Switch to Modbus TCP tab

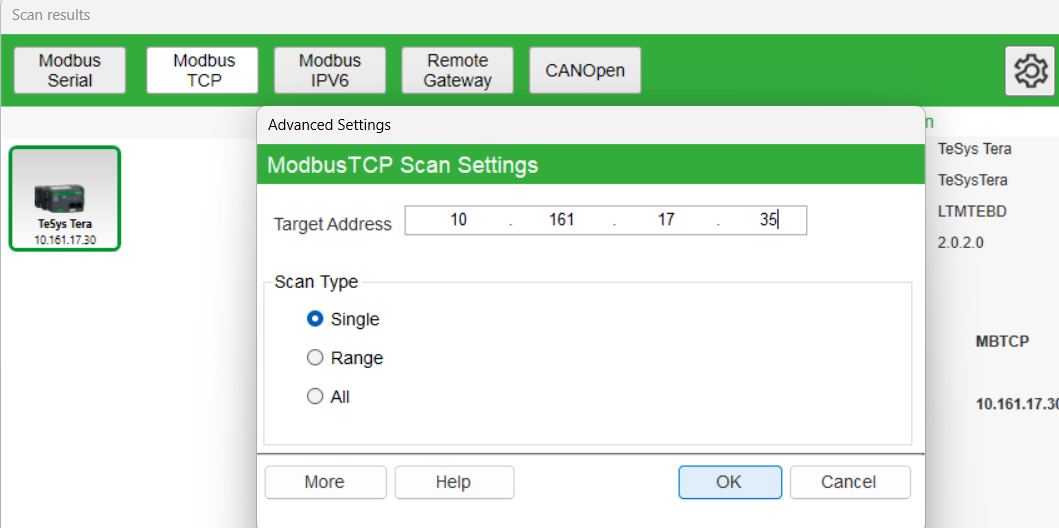pyautogui.click(x=203, y=70)
